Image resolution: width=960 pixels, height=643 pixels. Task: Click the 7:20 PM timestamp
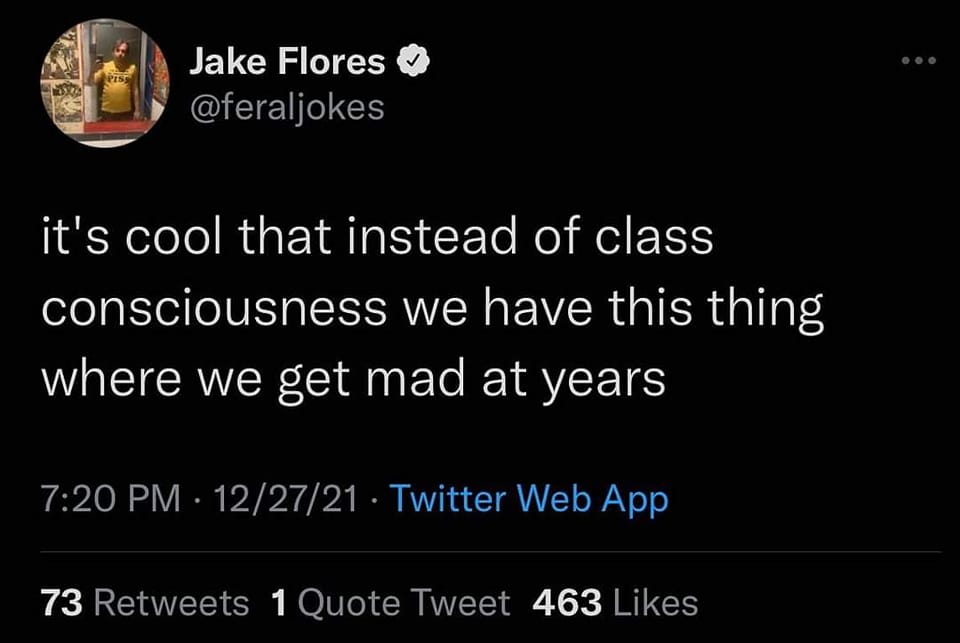98,498
